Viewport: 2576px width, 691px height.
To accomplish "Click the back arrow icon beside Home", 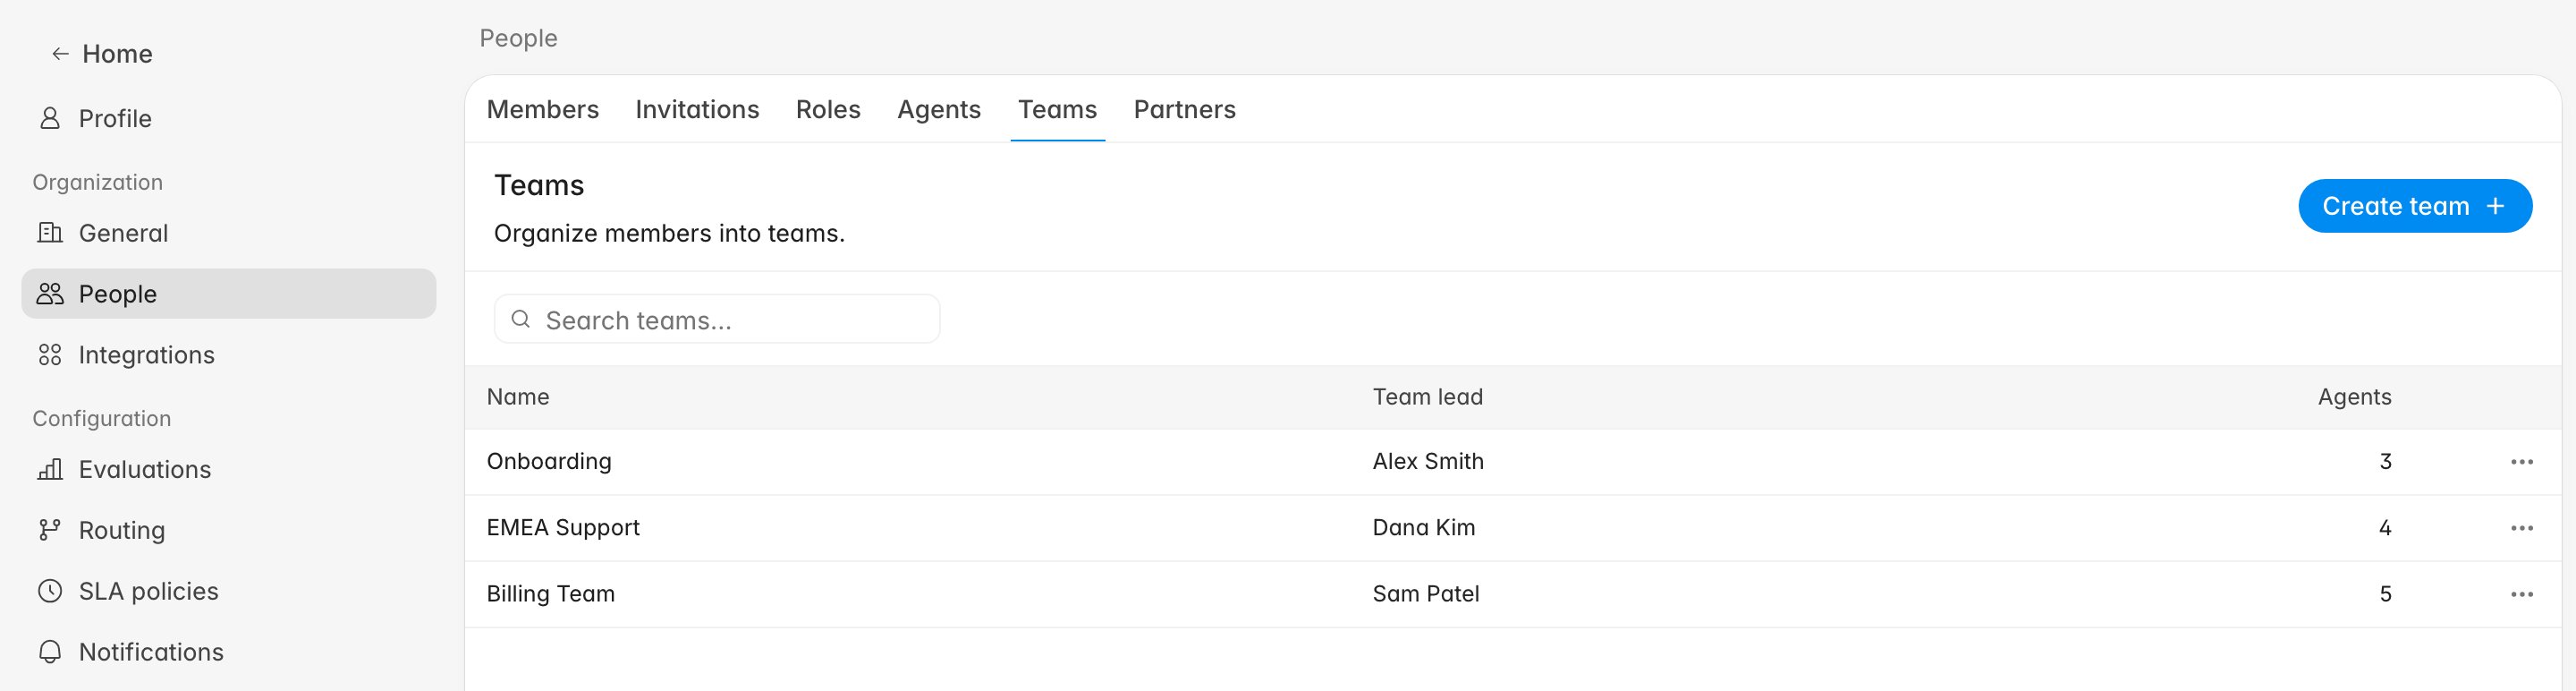I will coord(60,54).
